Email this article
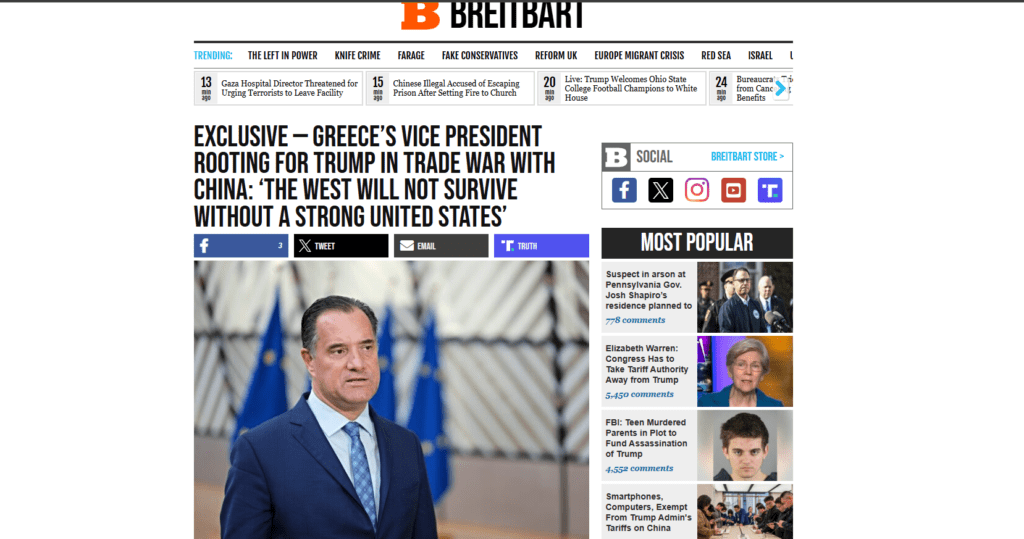The height and width of the screenshot is (539, 1024). pos(441,246)
